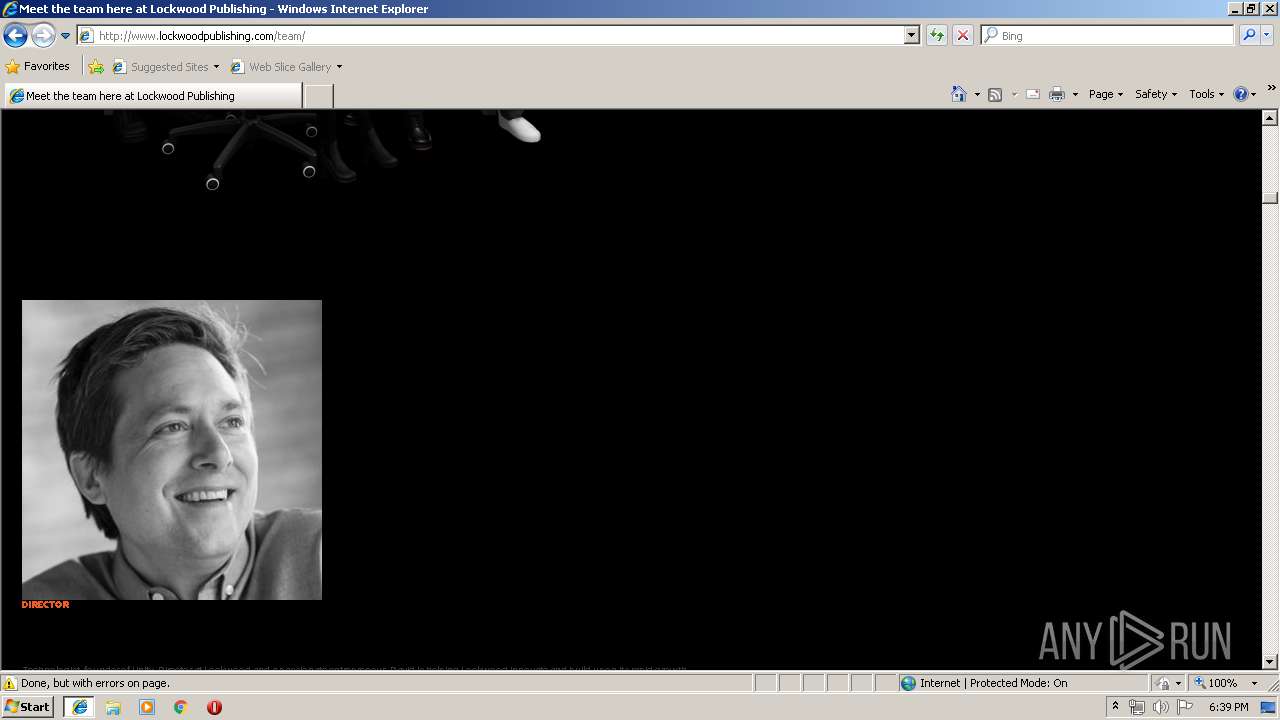Open a new blank tab

(318, 96)
